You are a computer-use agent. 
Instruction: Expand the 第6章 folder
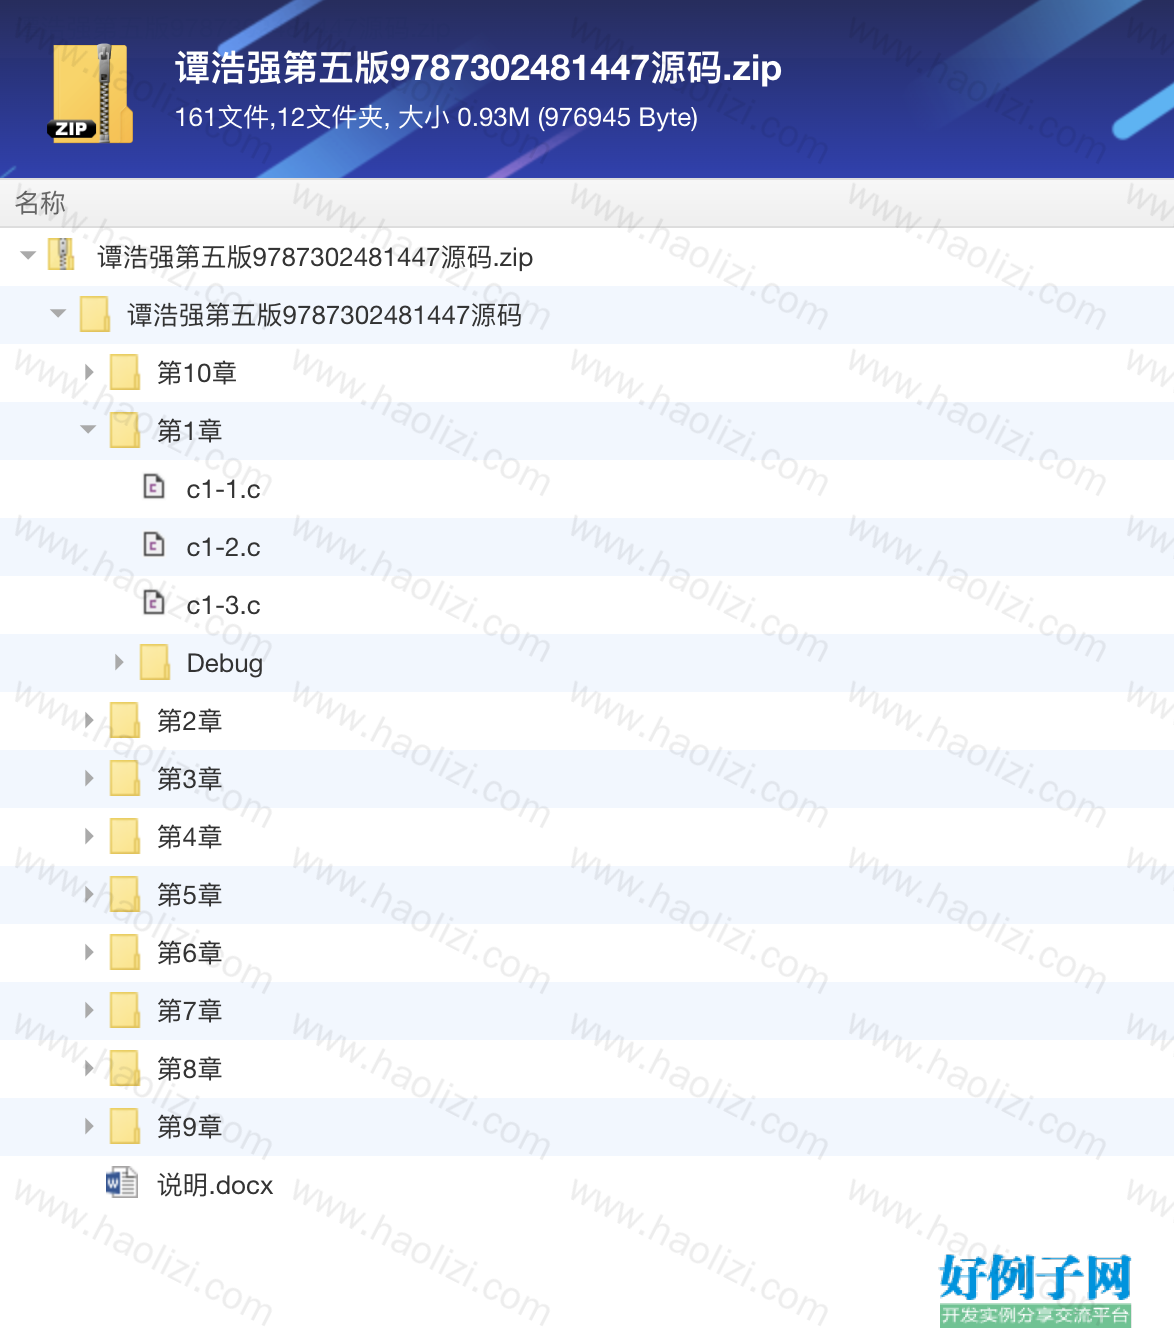pyautogui.click(x=89, y=952)
